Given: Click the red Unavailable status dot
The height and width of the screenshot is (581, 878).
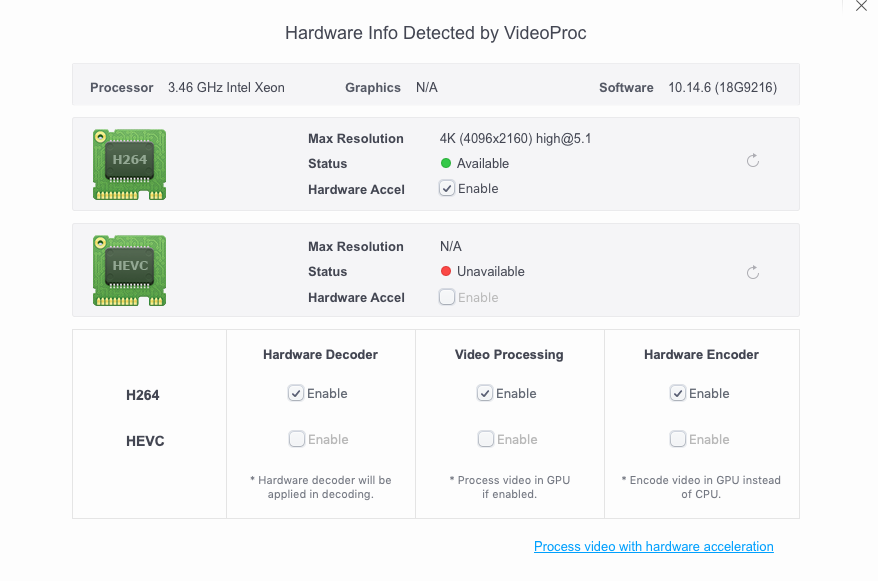Looking at the screenshot, I should (x=446, y=271).
